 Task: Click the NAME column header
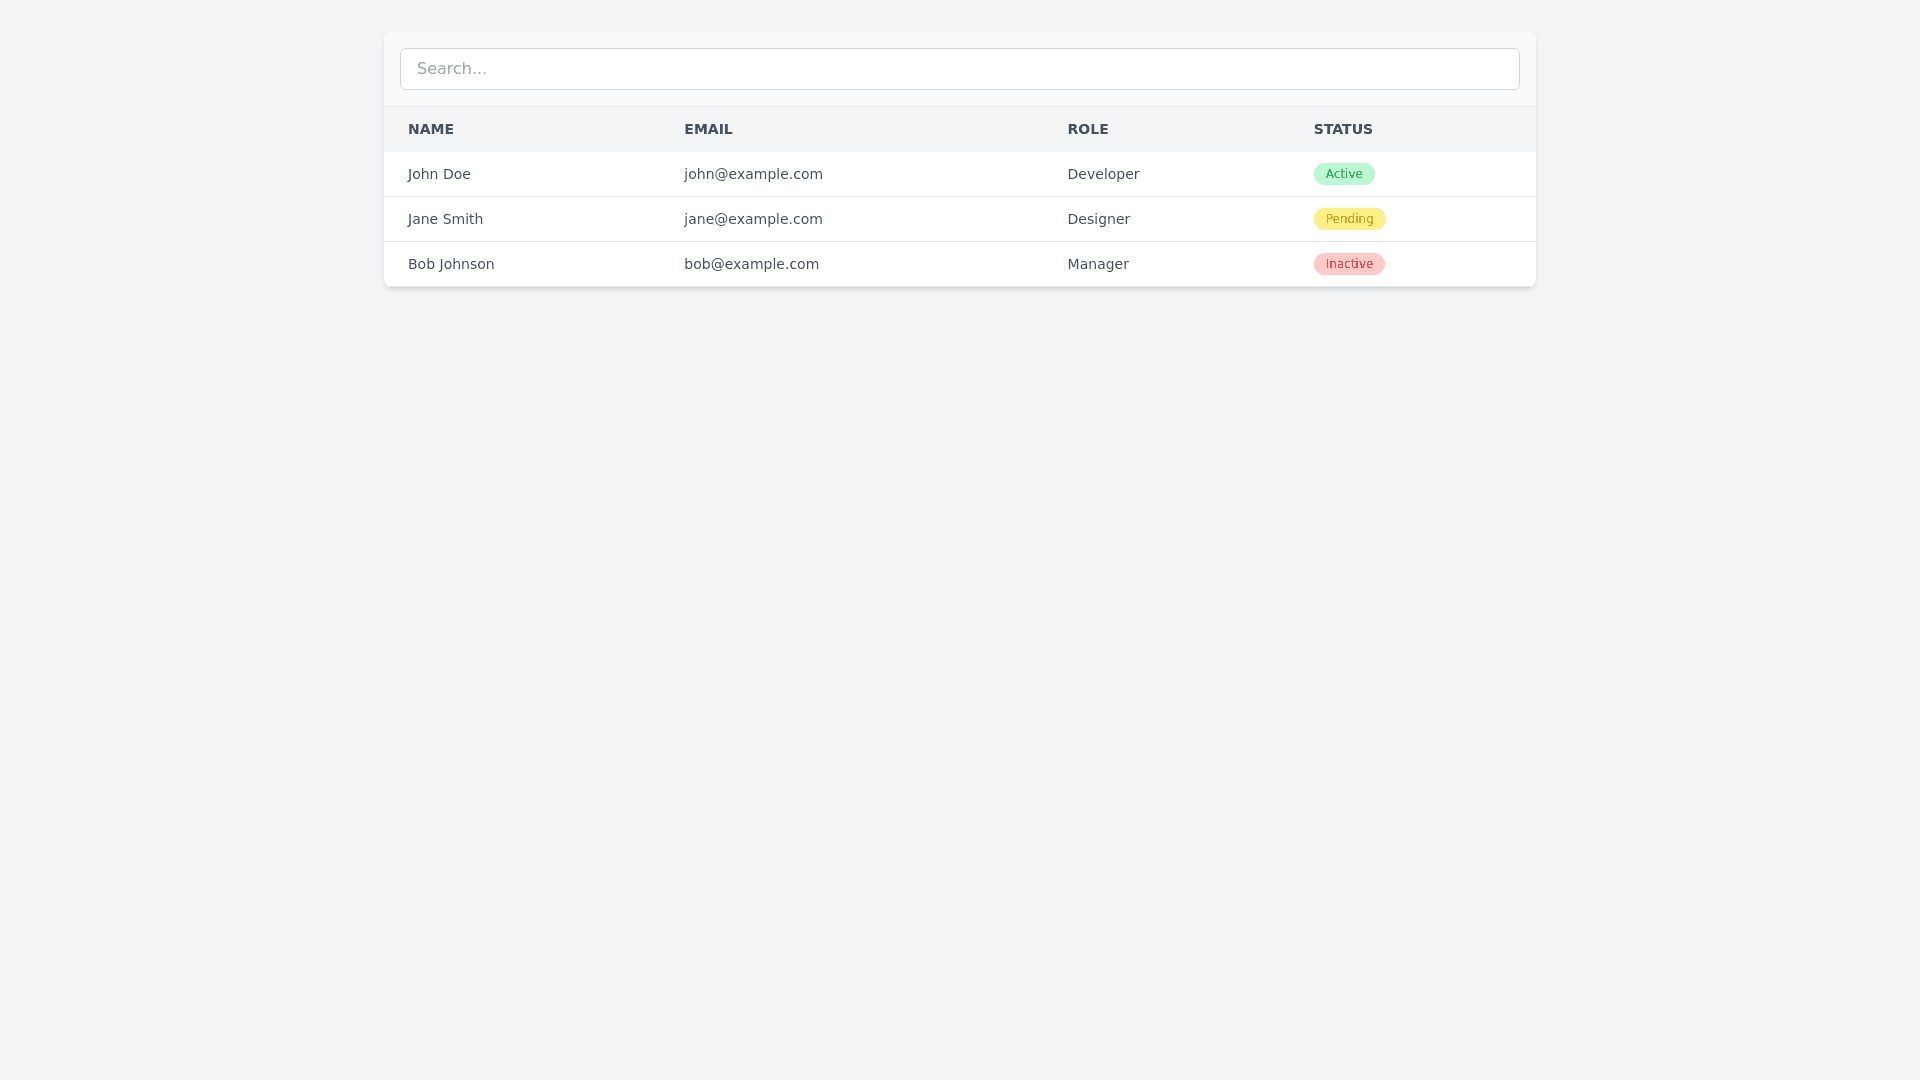click(431, 129)
